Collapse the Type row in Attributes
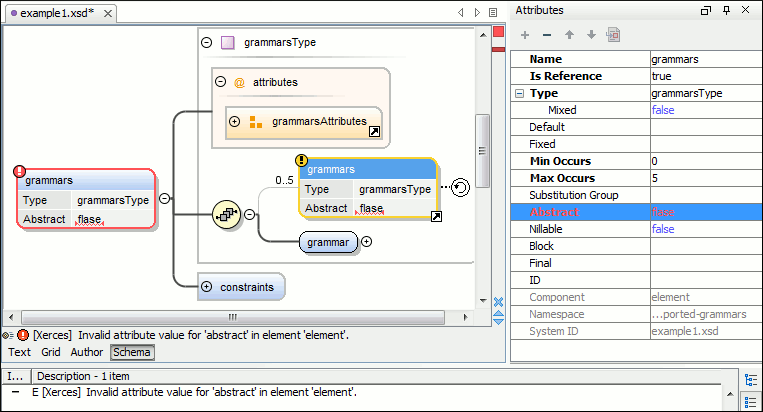The image size is (763, 412). click(x=519, y=93)
